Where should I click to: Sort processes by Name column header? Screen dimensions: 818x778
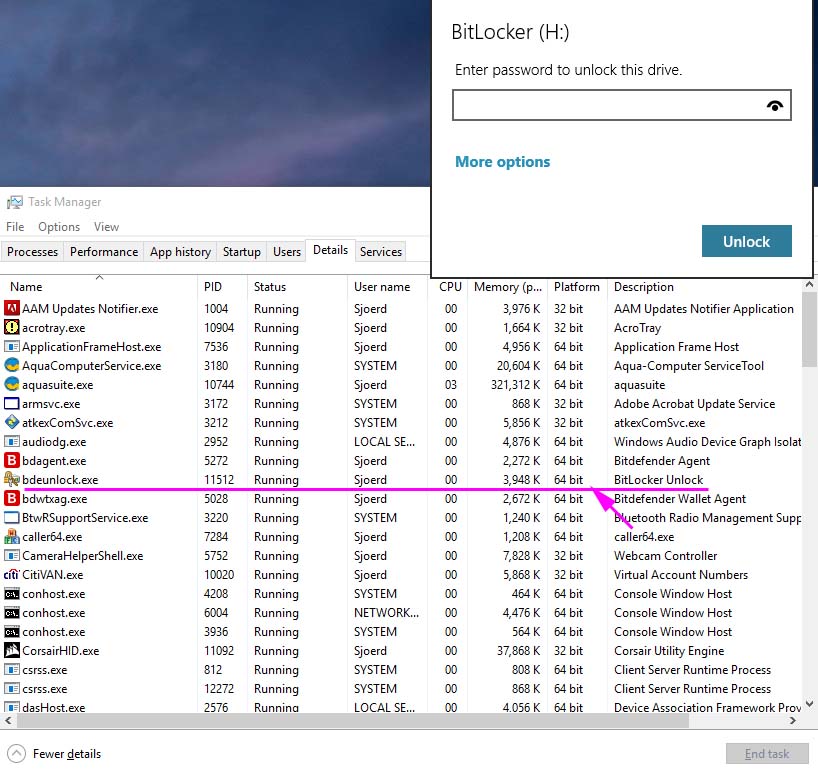(x=26, y=287)
